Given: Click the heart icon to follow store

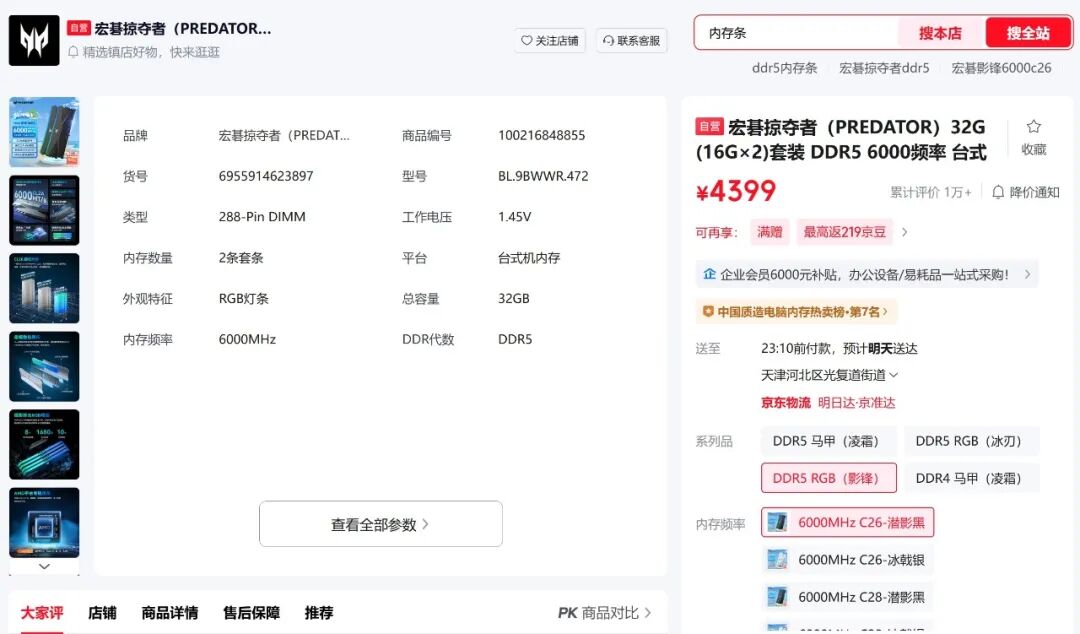Looking at the screenshot, I should coord(526,41).
